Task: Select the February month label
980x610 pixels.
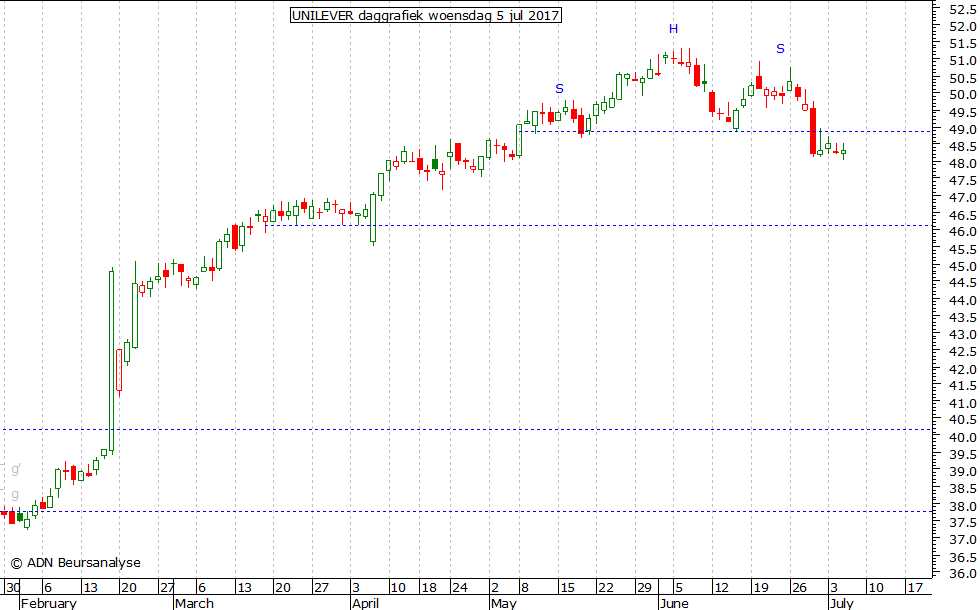Action: point(49,603)
